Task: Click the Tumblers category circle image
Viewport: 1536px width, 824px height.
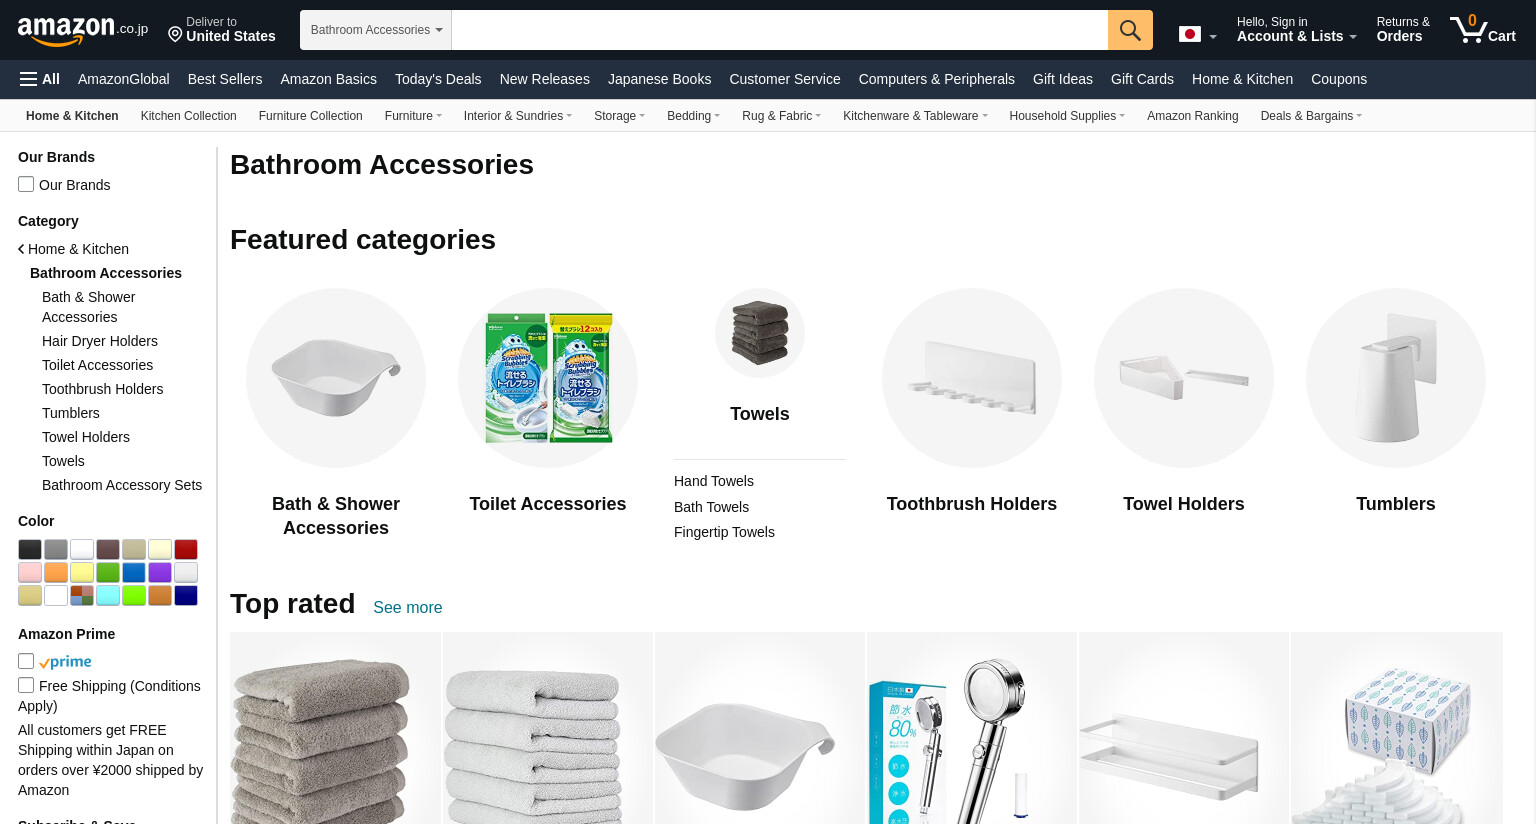Action: pos(1396,378)
